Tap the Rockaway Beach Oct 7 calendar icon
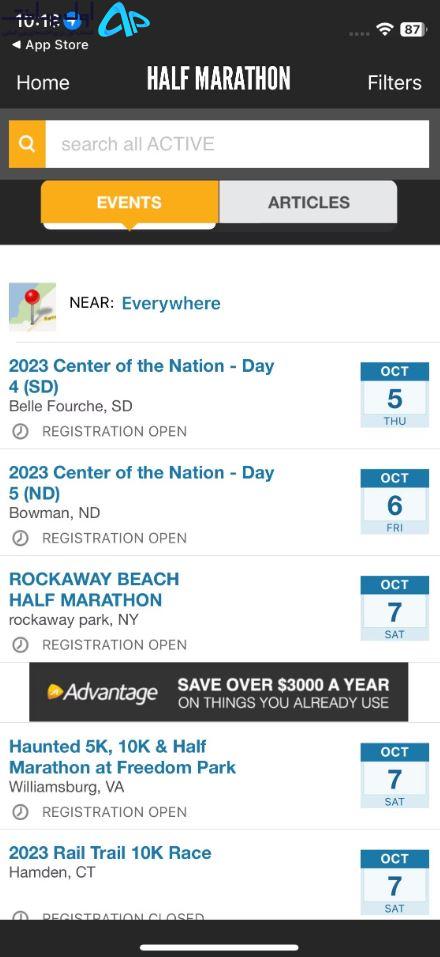Screen dimensions: 440x957 coord(394,608)
